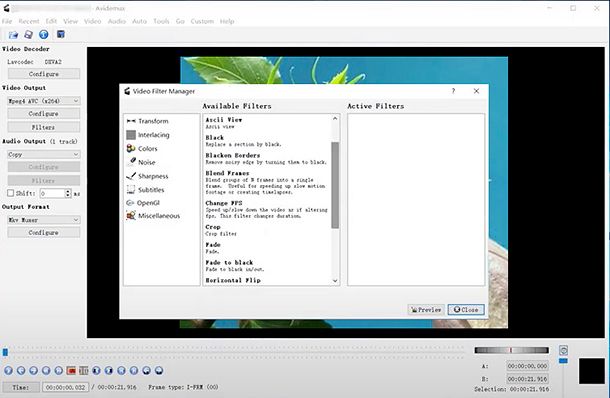Go to the last frame
This screenshot has height=398, width=610.
click(x=134, y=370)
